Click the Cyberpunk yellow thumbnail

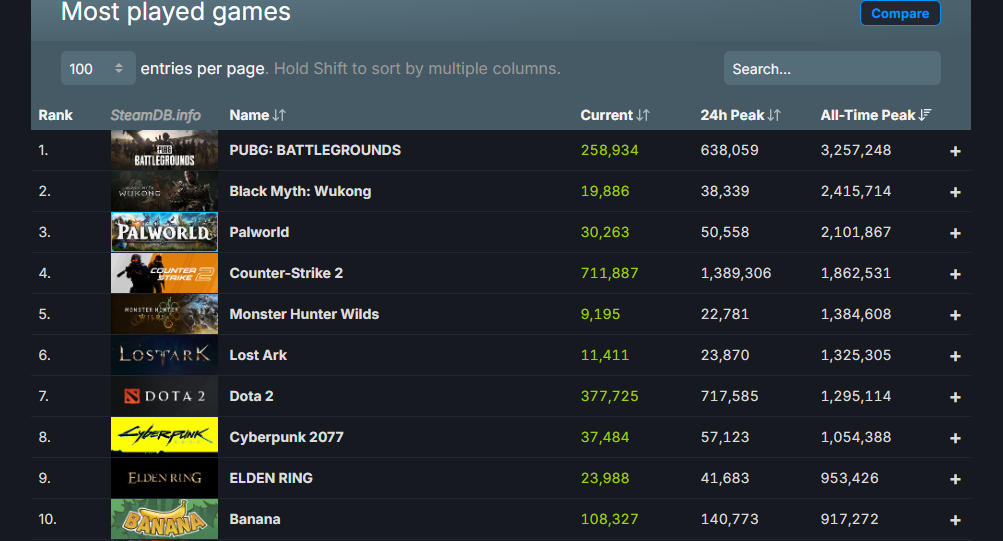click(x=164, y=437)
